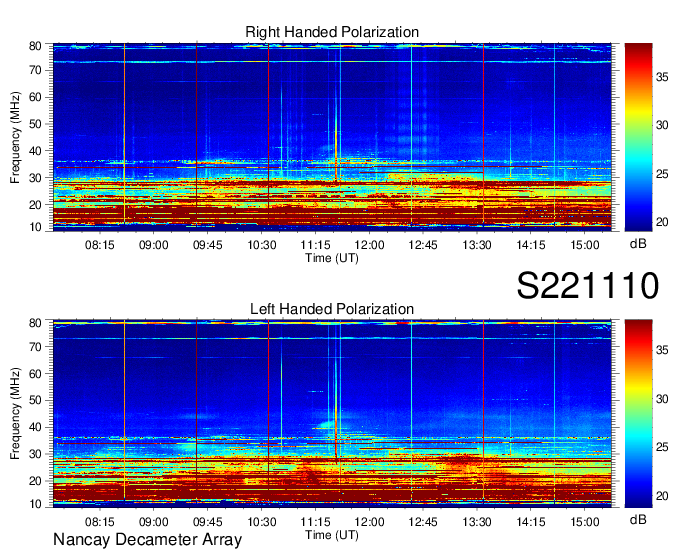Click 50 MHz tick on Right Handed plot axis
Screen dimensions: 680x552
[35, 124]
